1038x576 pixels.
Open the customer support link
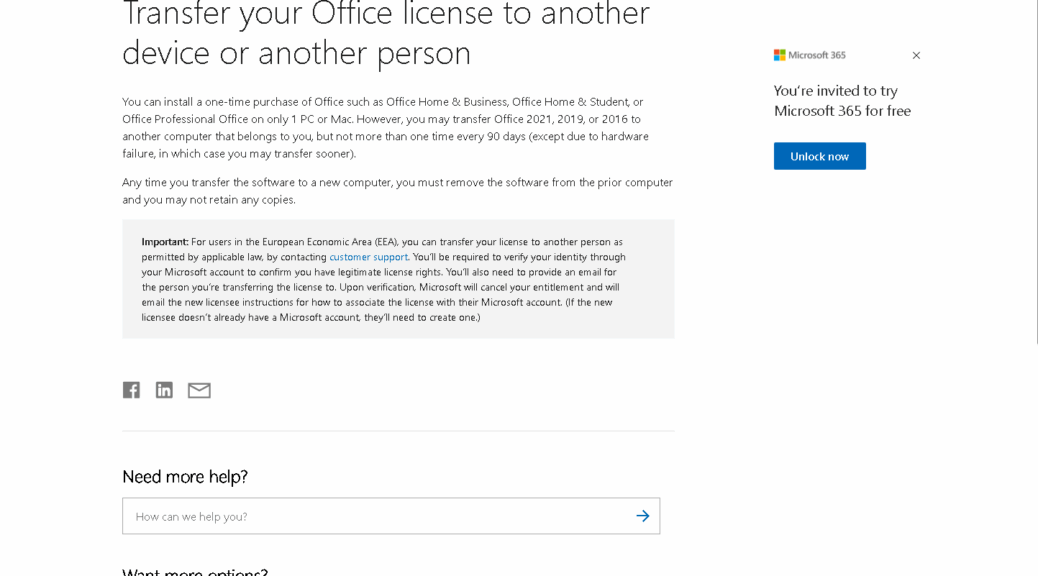coord(369,257)
